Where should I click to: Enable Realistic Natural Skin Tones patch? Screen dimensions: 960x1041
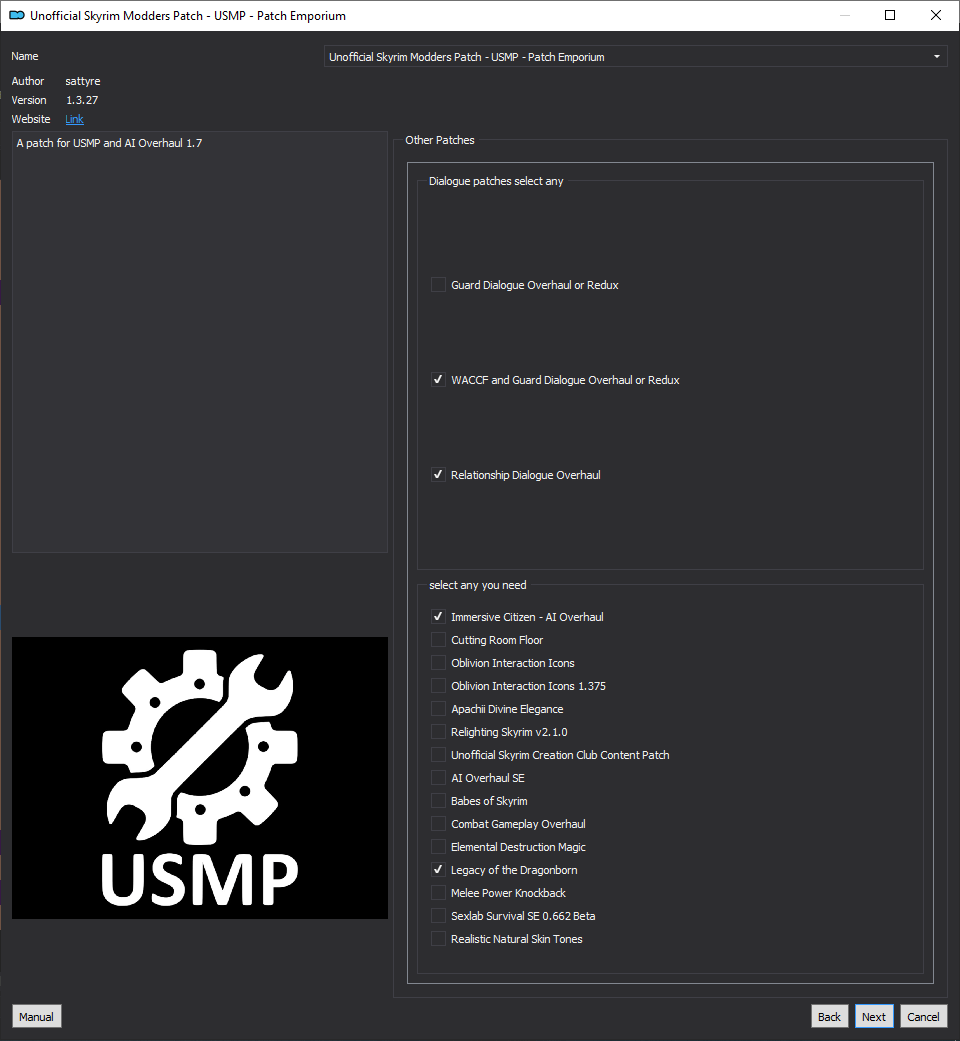pyautogui.click(x=438, y=939)
